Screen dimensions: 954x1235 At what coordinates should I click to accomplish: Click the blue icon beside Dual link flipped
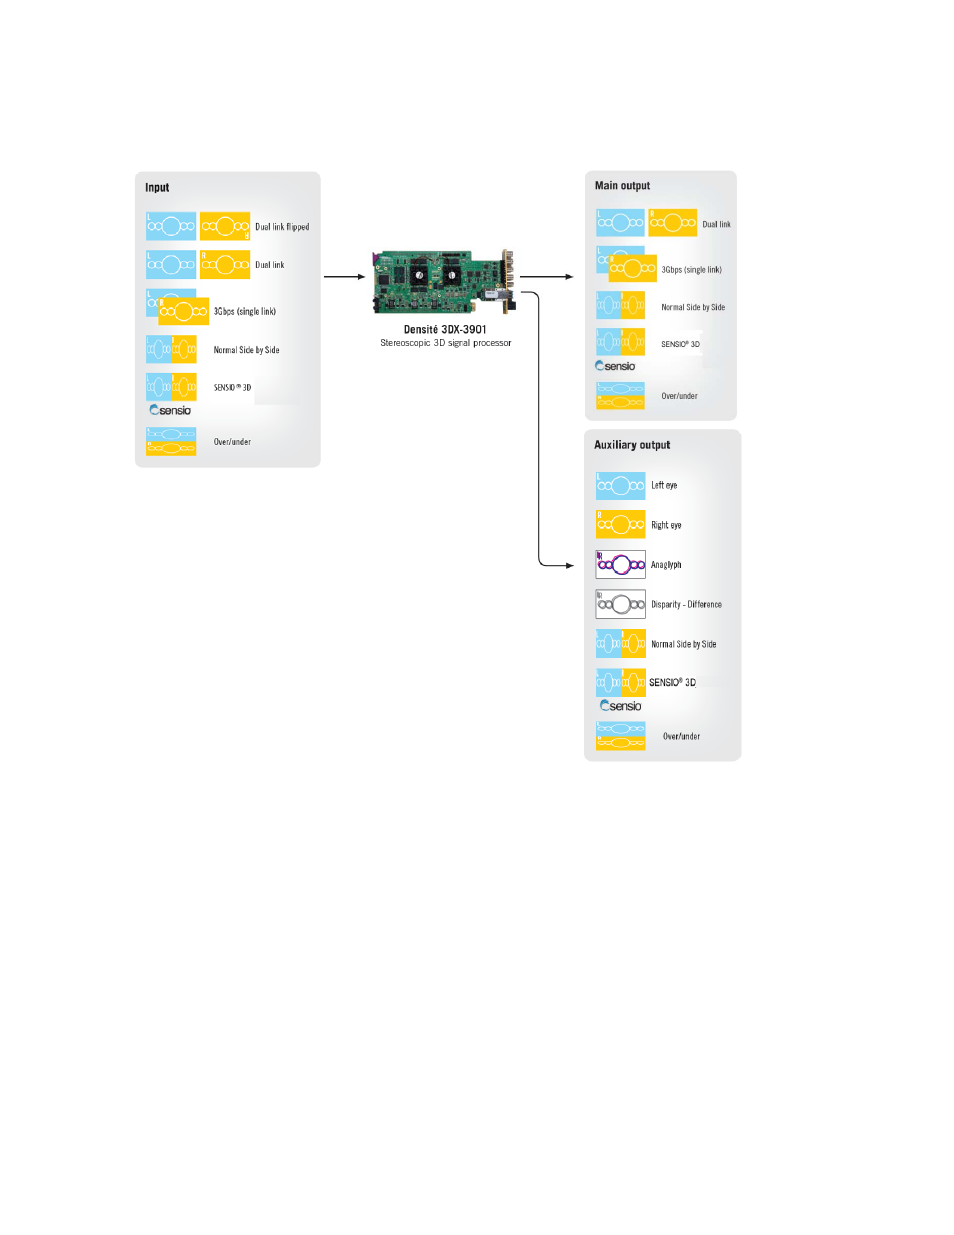click(x=171, y=226)
